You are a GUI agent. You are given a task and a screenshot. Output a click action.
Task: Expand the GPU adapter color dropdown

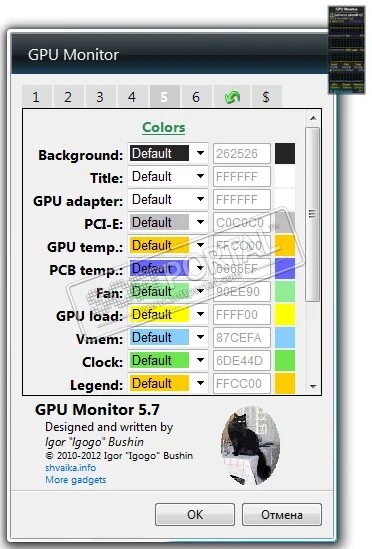[x=168, y=200]
